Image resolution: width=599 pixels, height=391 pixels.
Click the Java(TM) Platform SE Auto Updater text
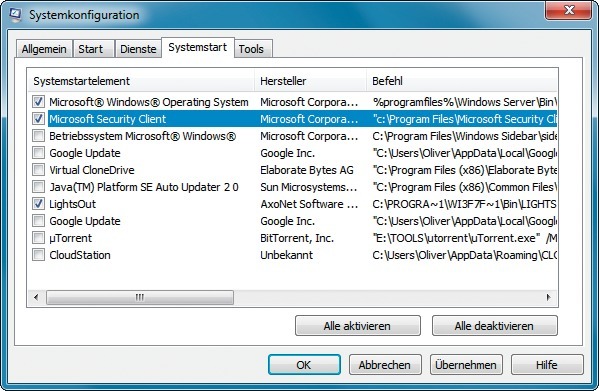[144, 187]
